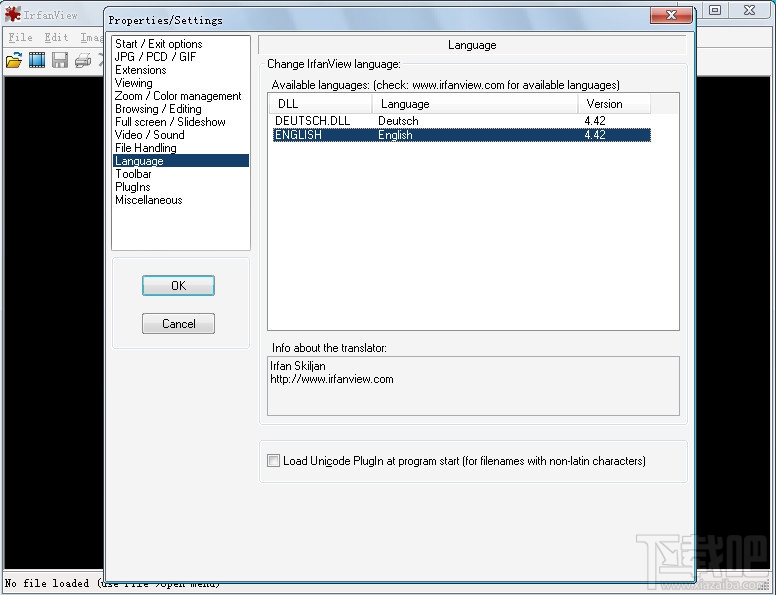
Task: Sort list by Language column header
Action: tap(475, 104)
